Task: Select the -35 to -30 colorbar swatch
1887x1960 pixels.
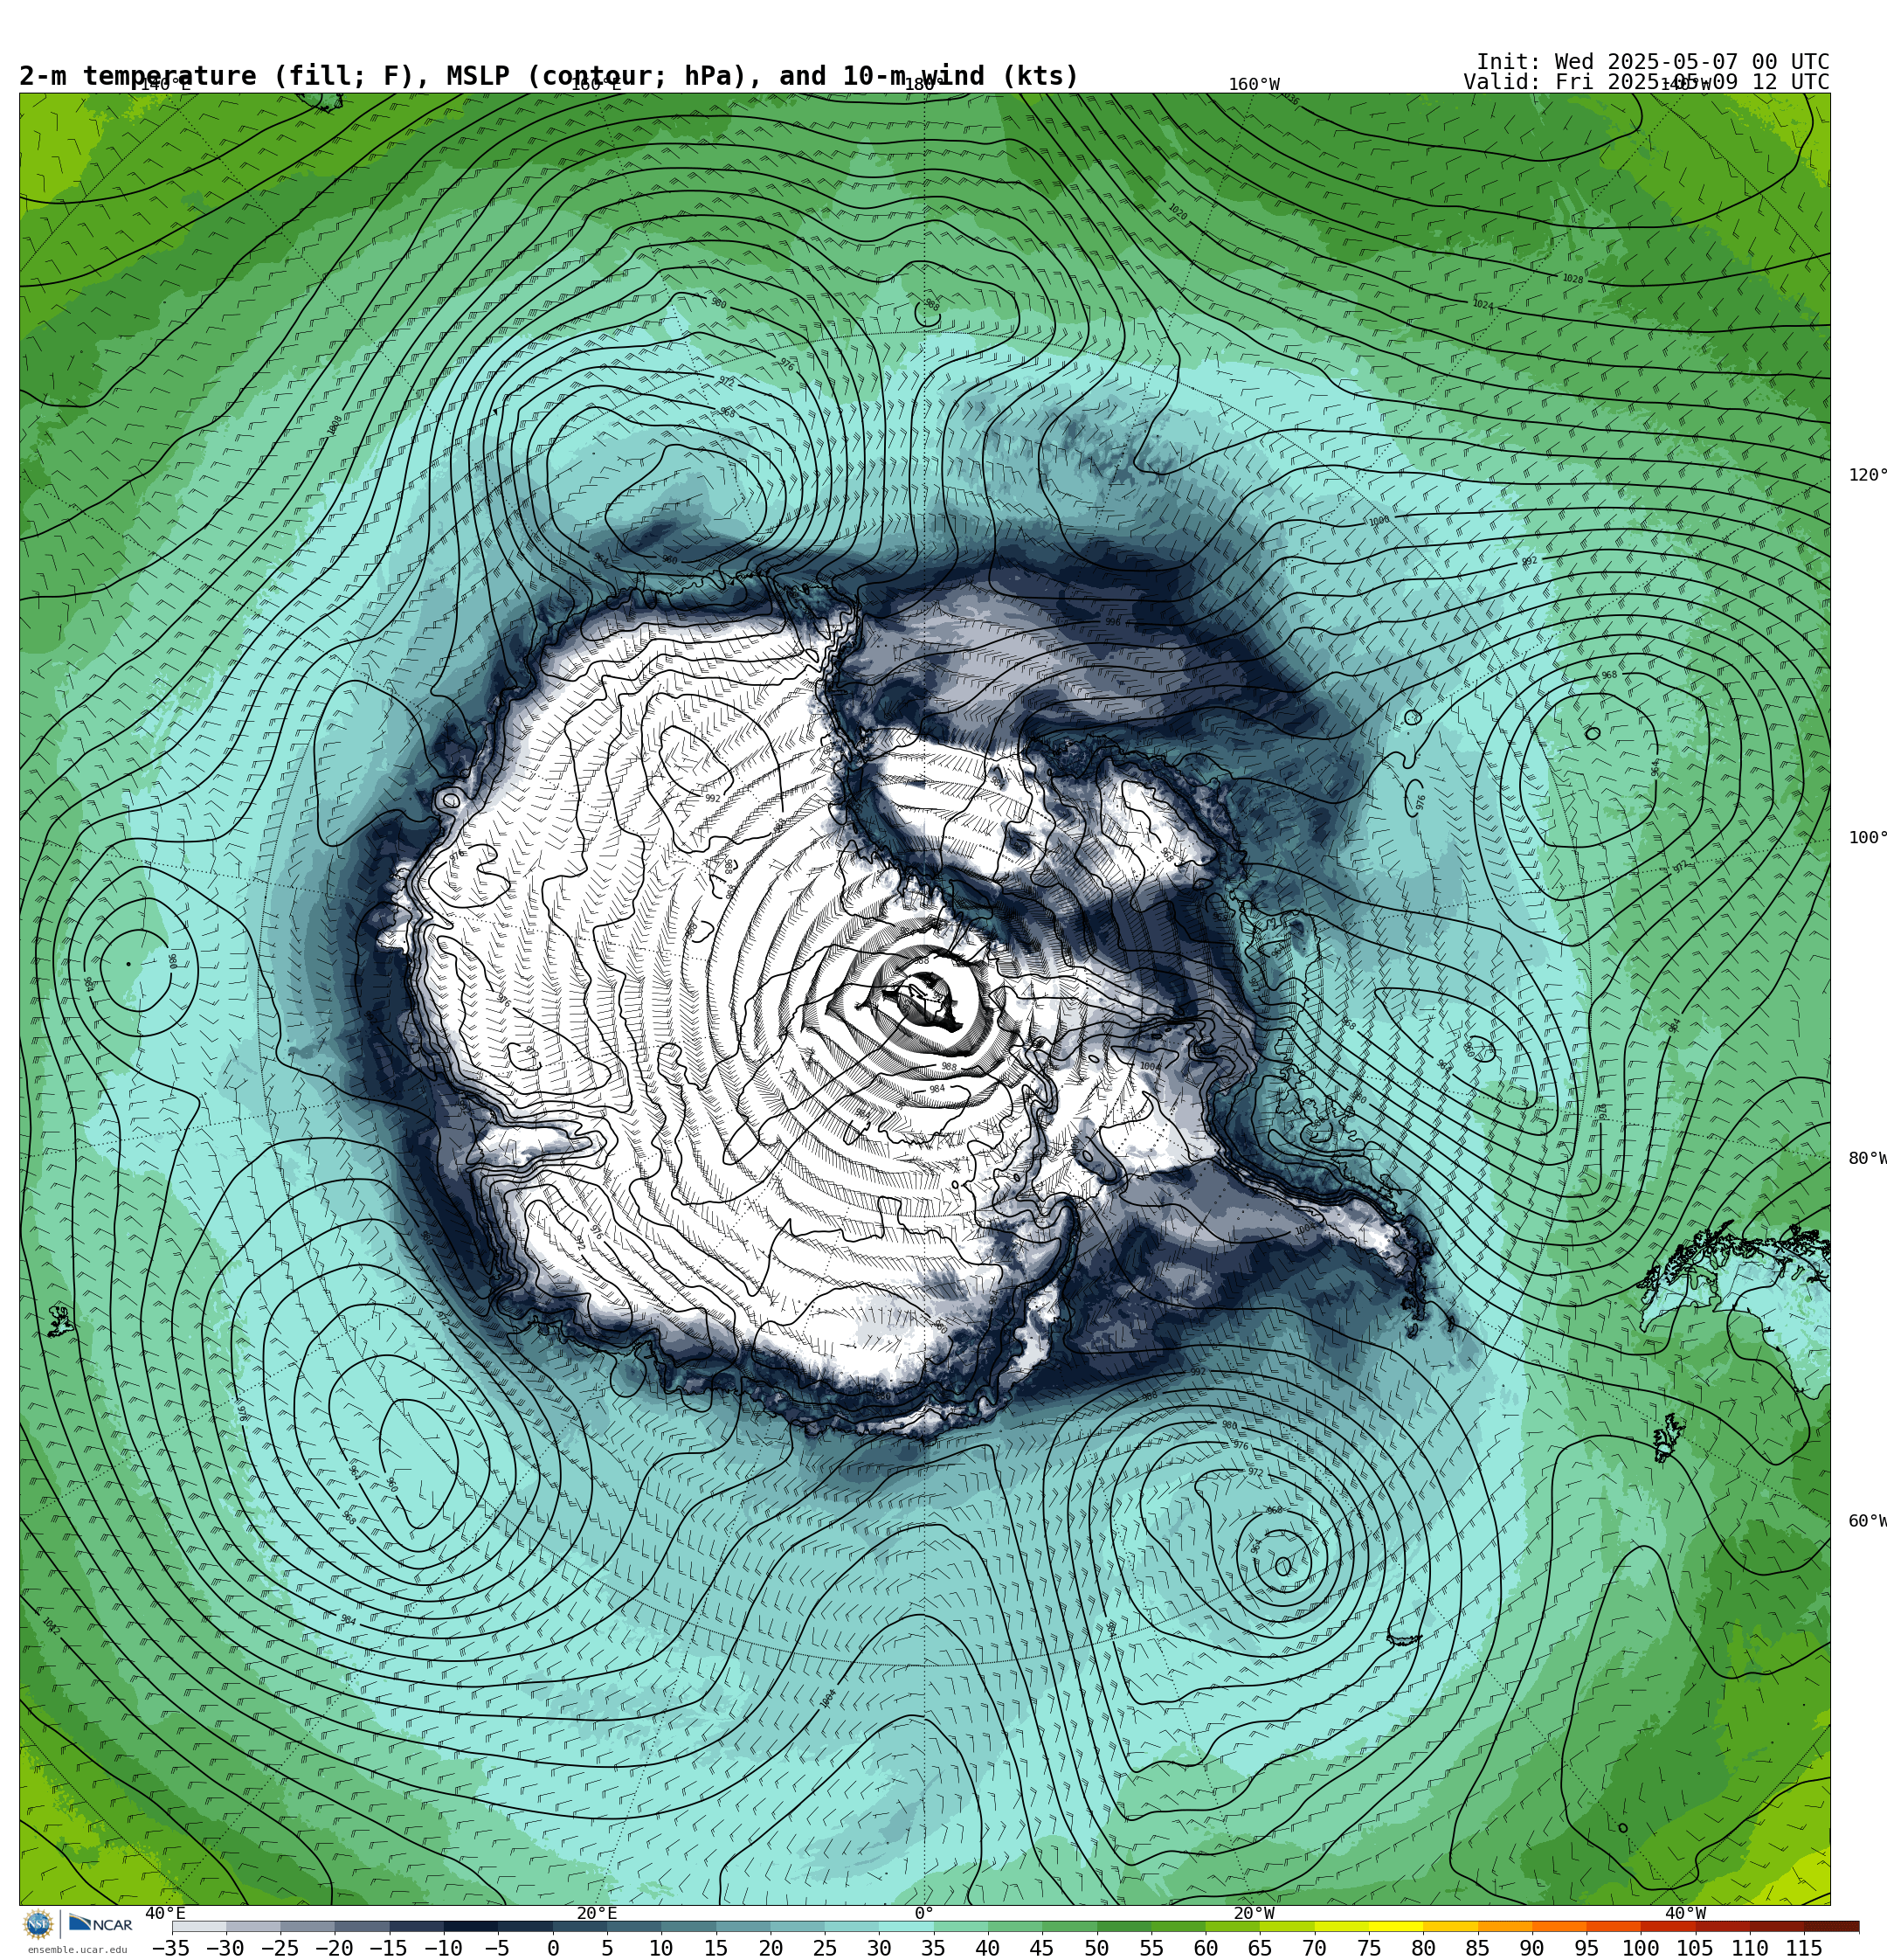Action: (x=199, y=1926)
